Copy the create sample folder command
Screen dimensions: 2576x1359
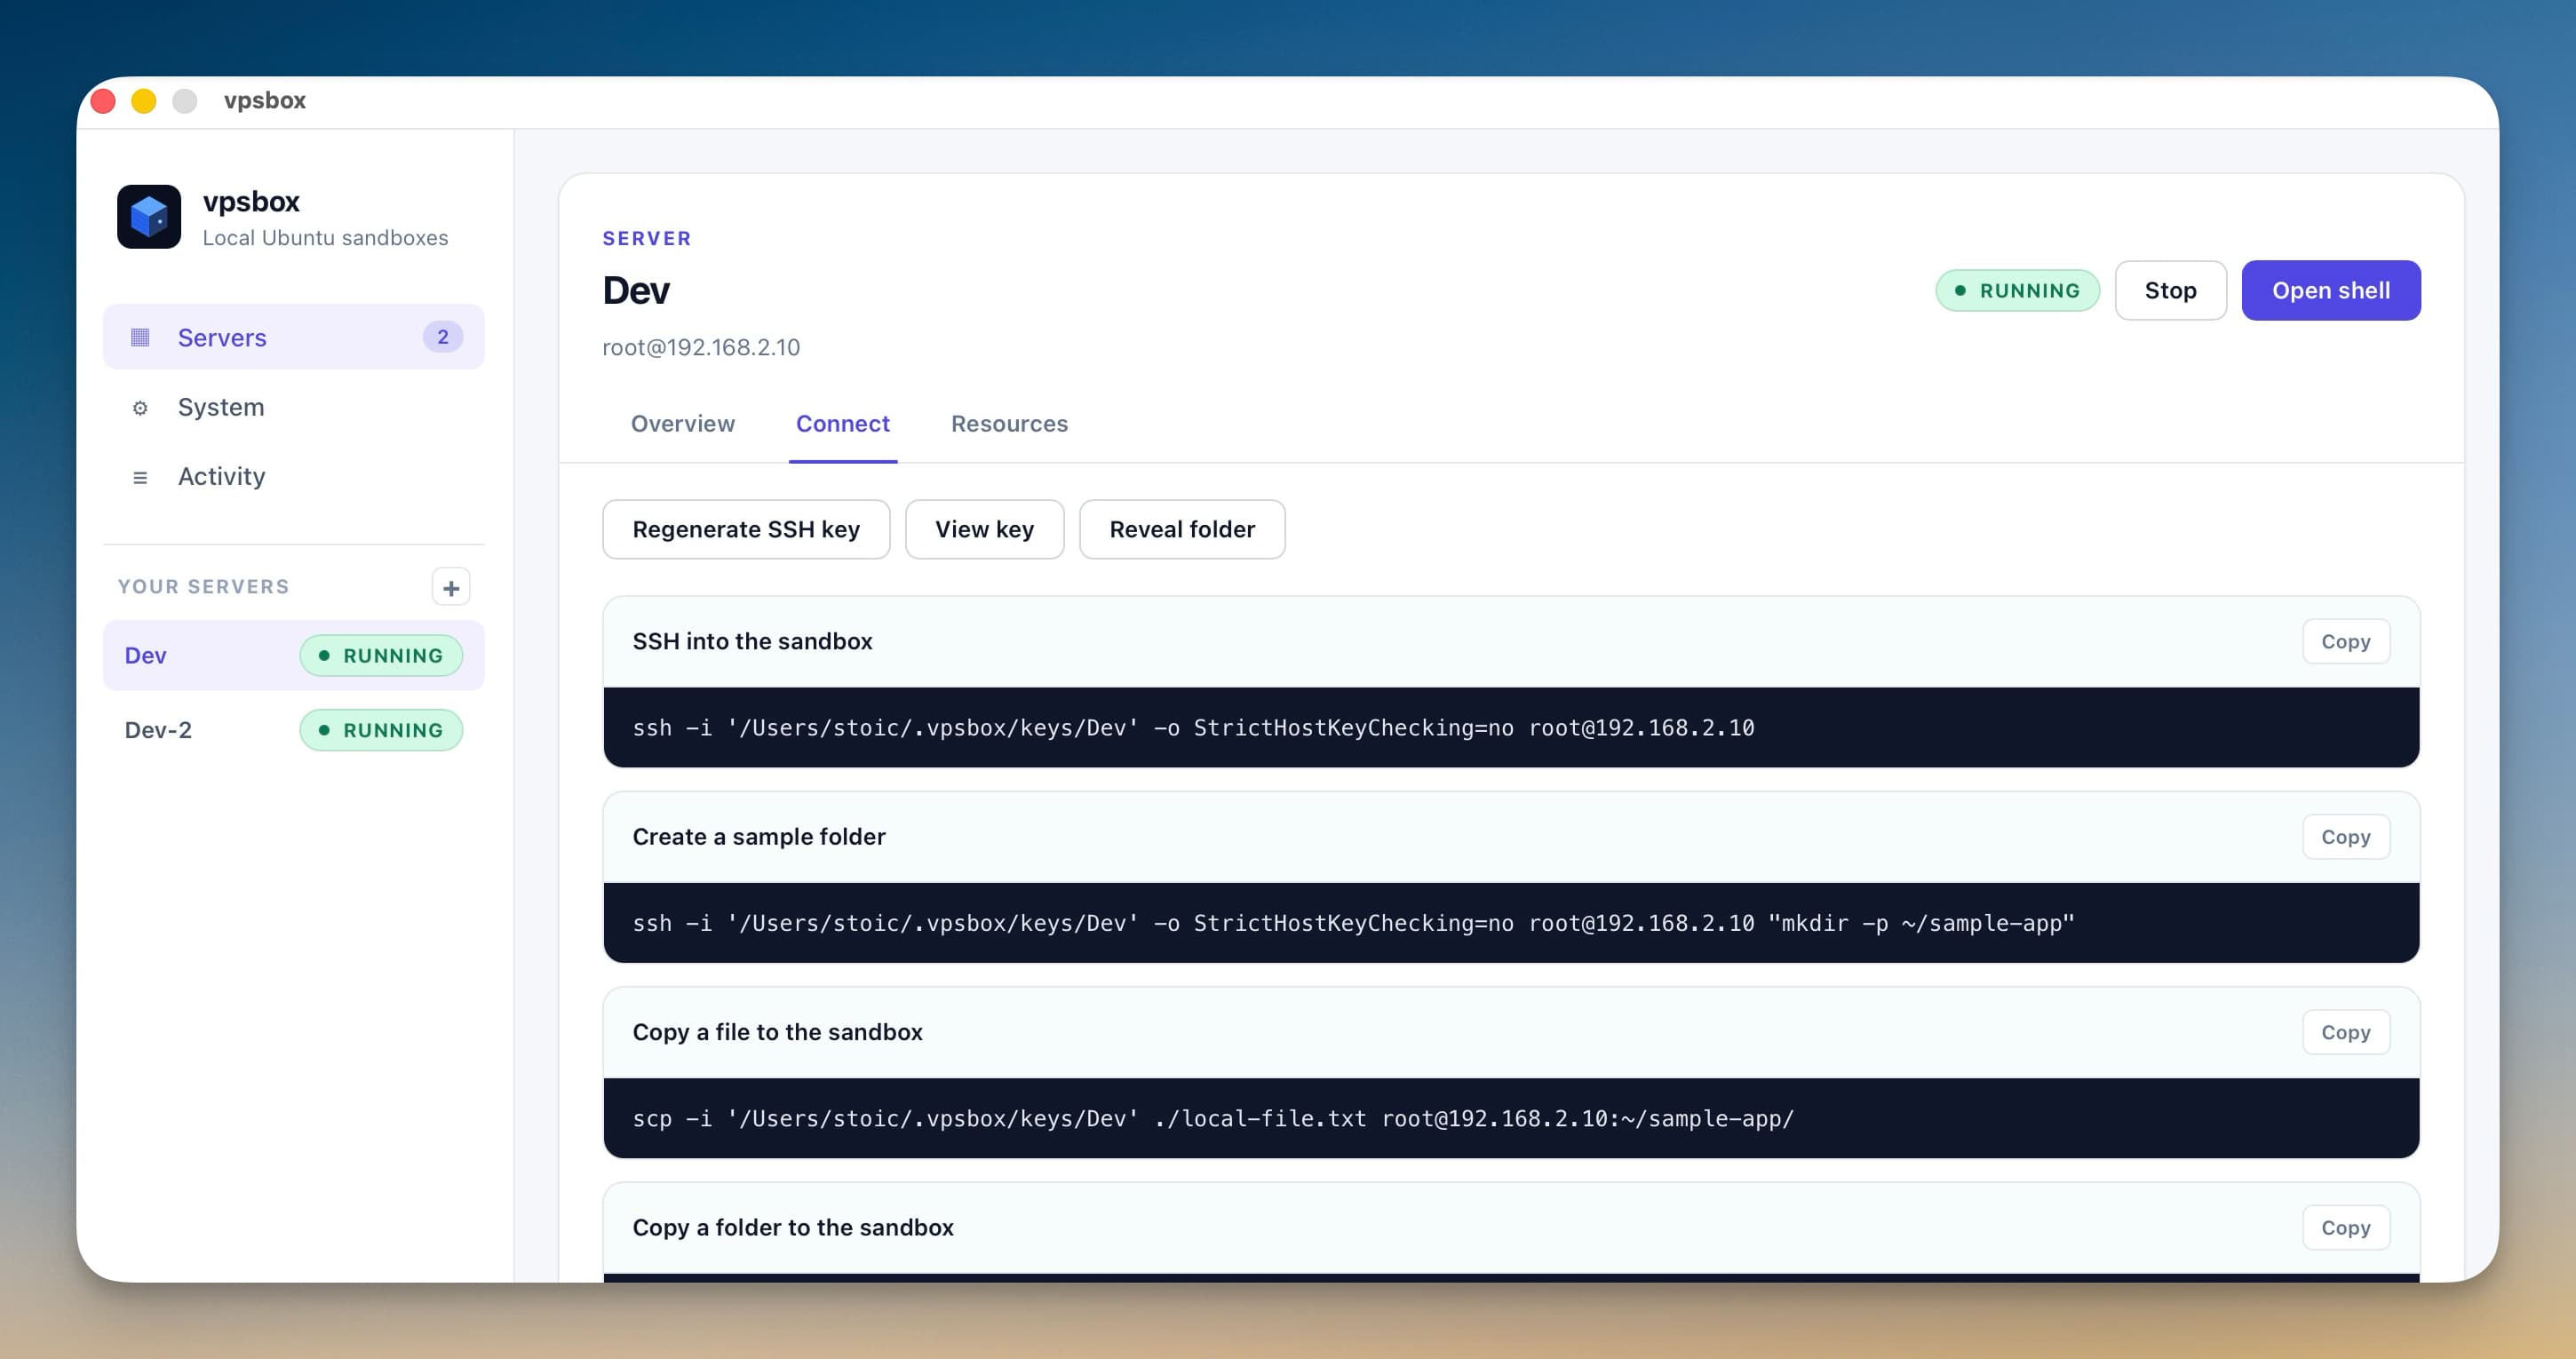[2346, 837]
